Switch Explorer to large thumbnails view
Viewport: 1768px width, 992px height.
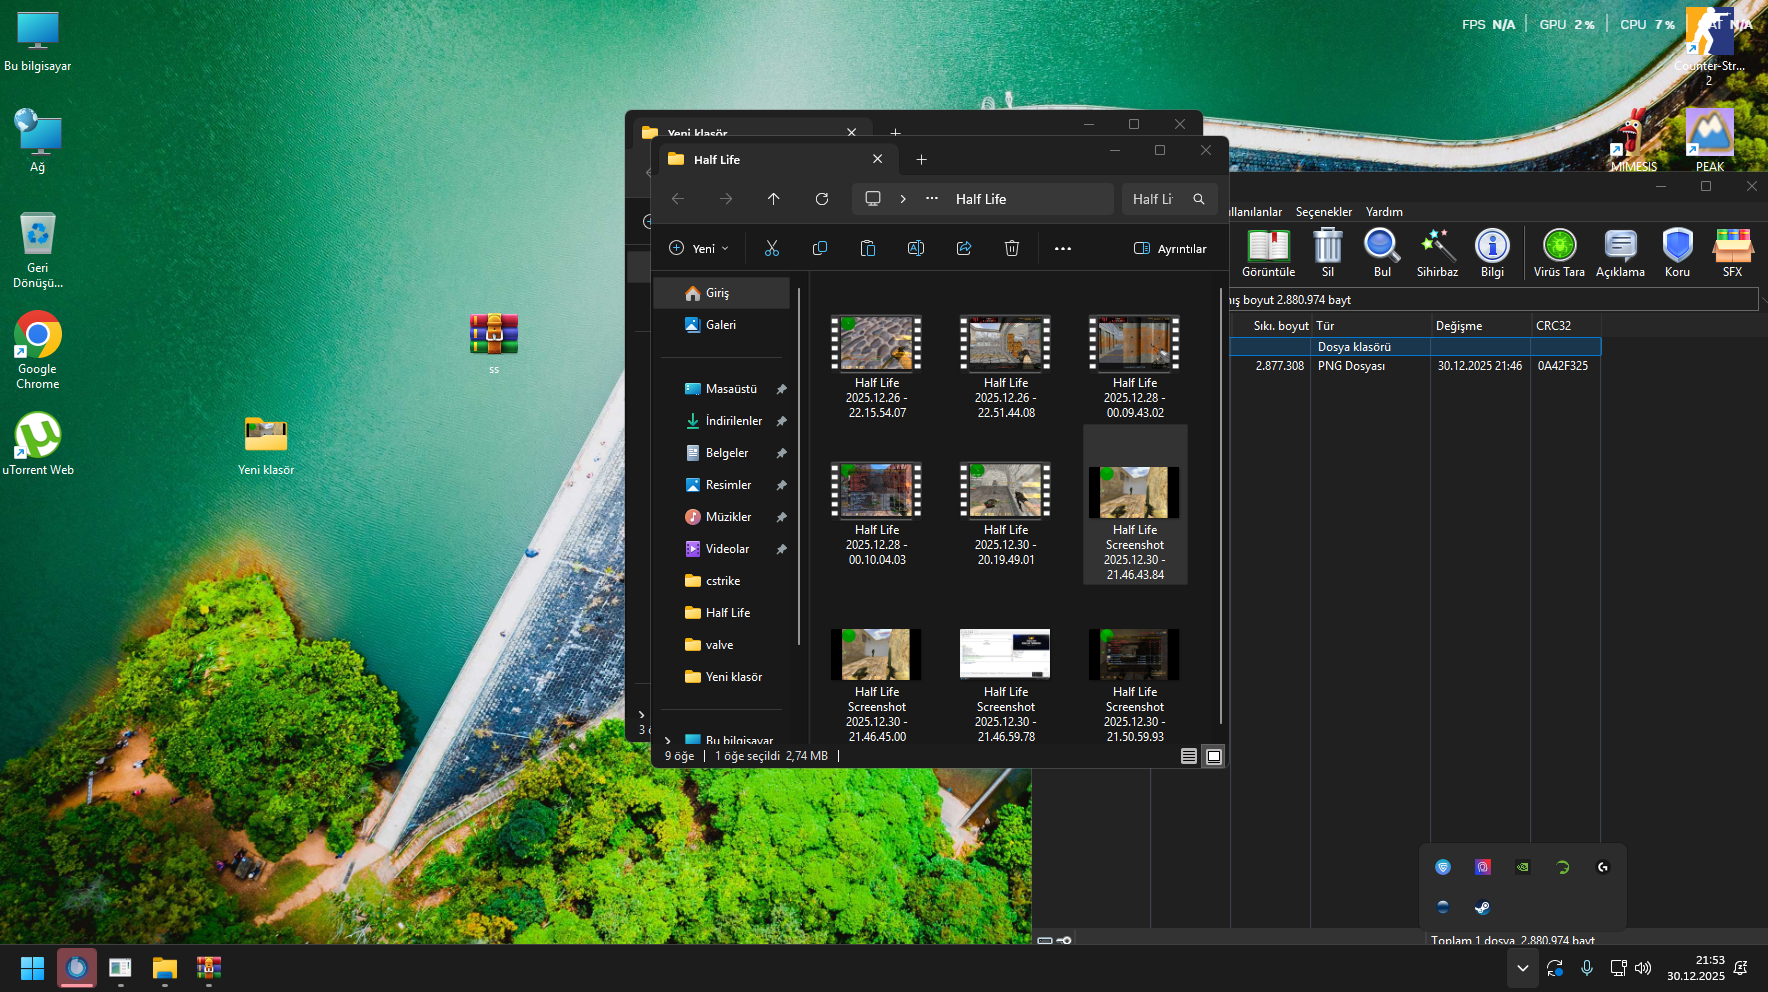pyautogui.click(x=1214, y=756)
